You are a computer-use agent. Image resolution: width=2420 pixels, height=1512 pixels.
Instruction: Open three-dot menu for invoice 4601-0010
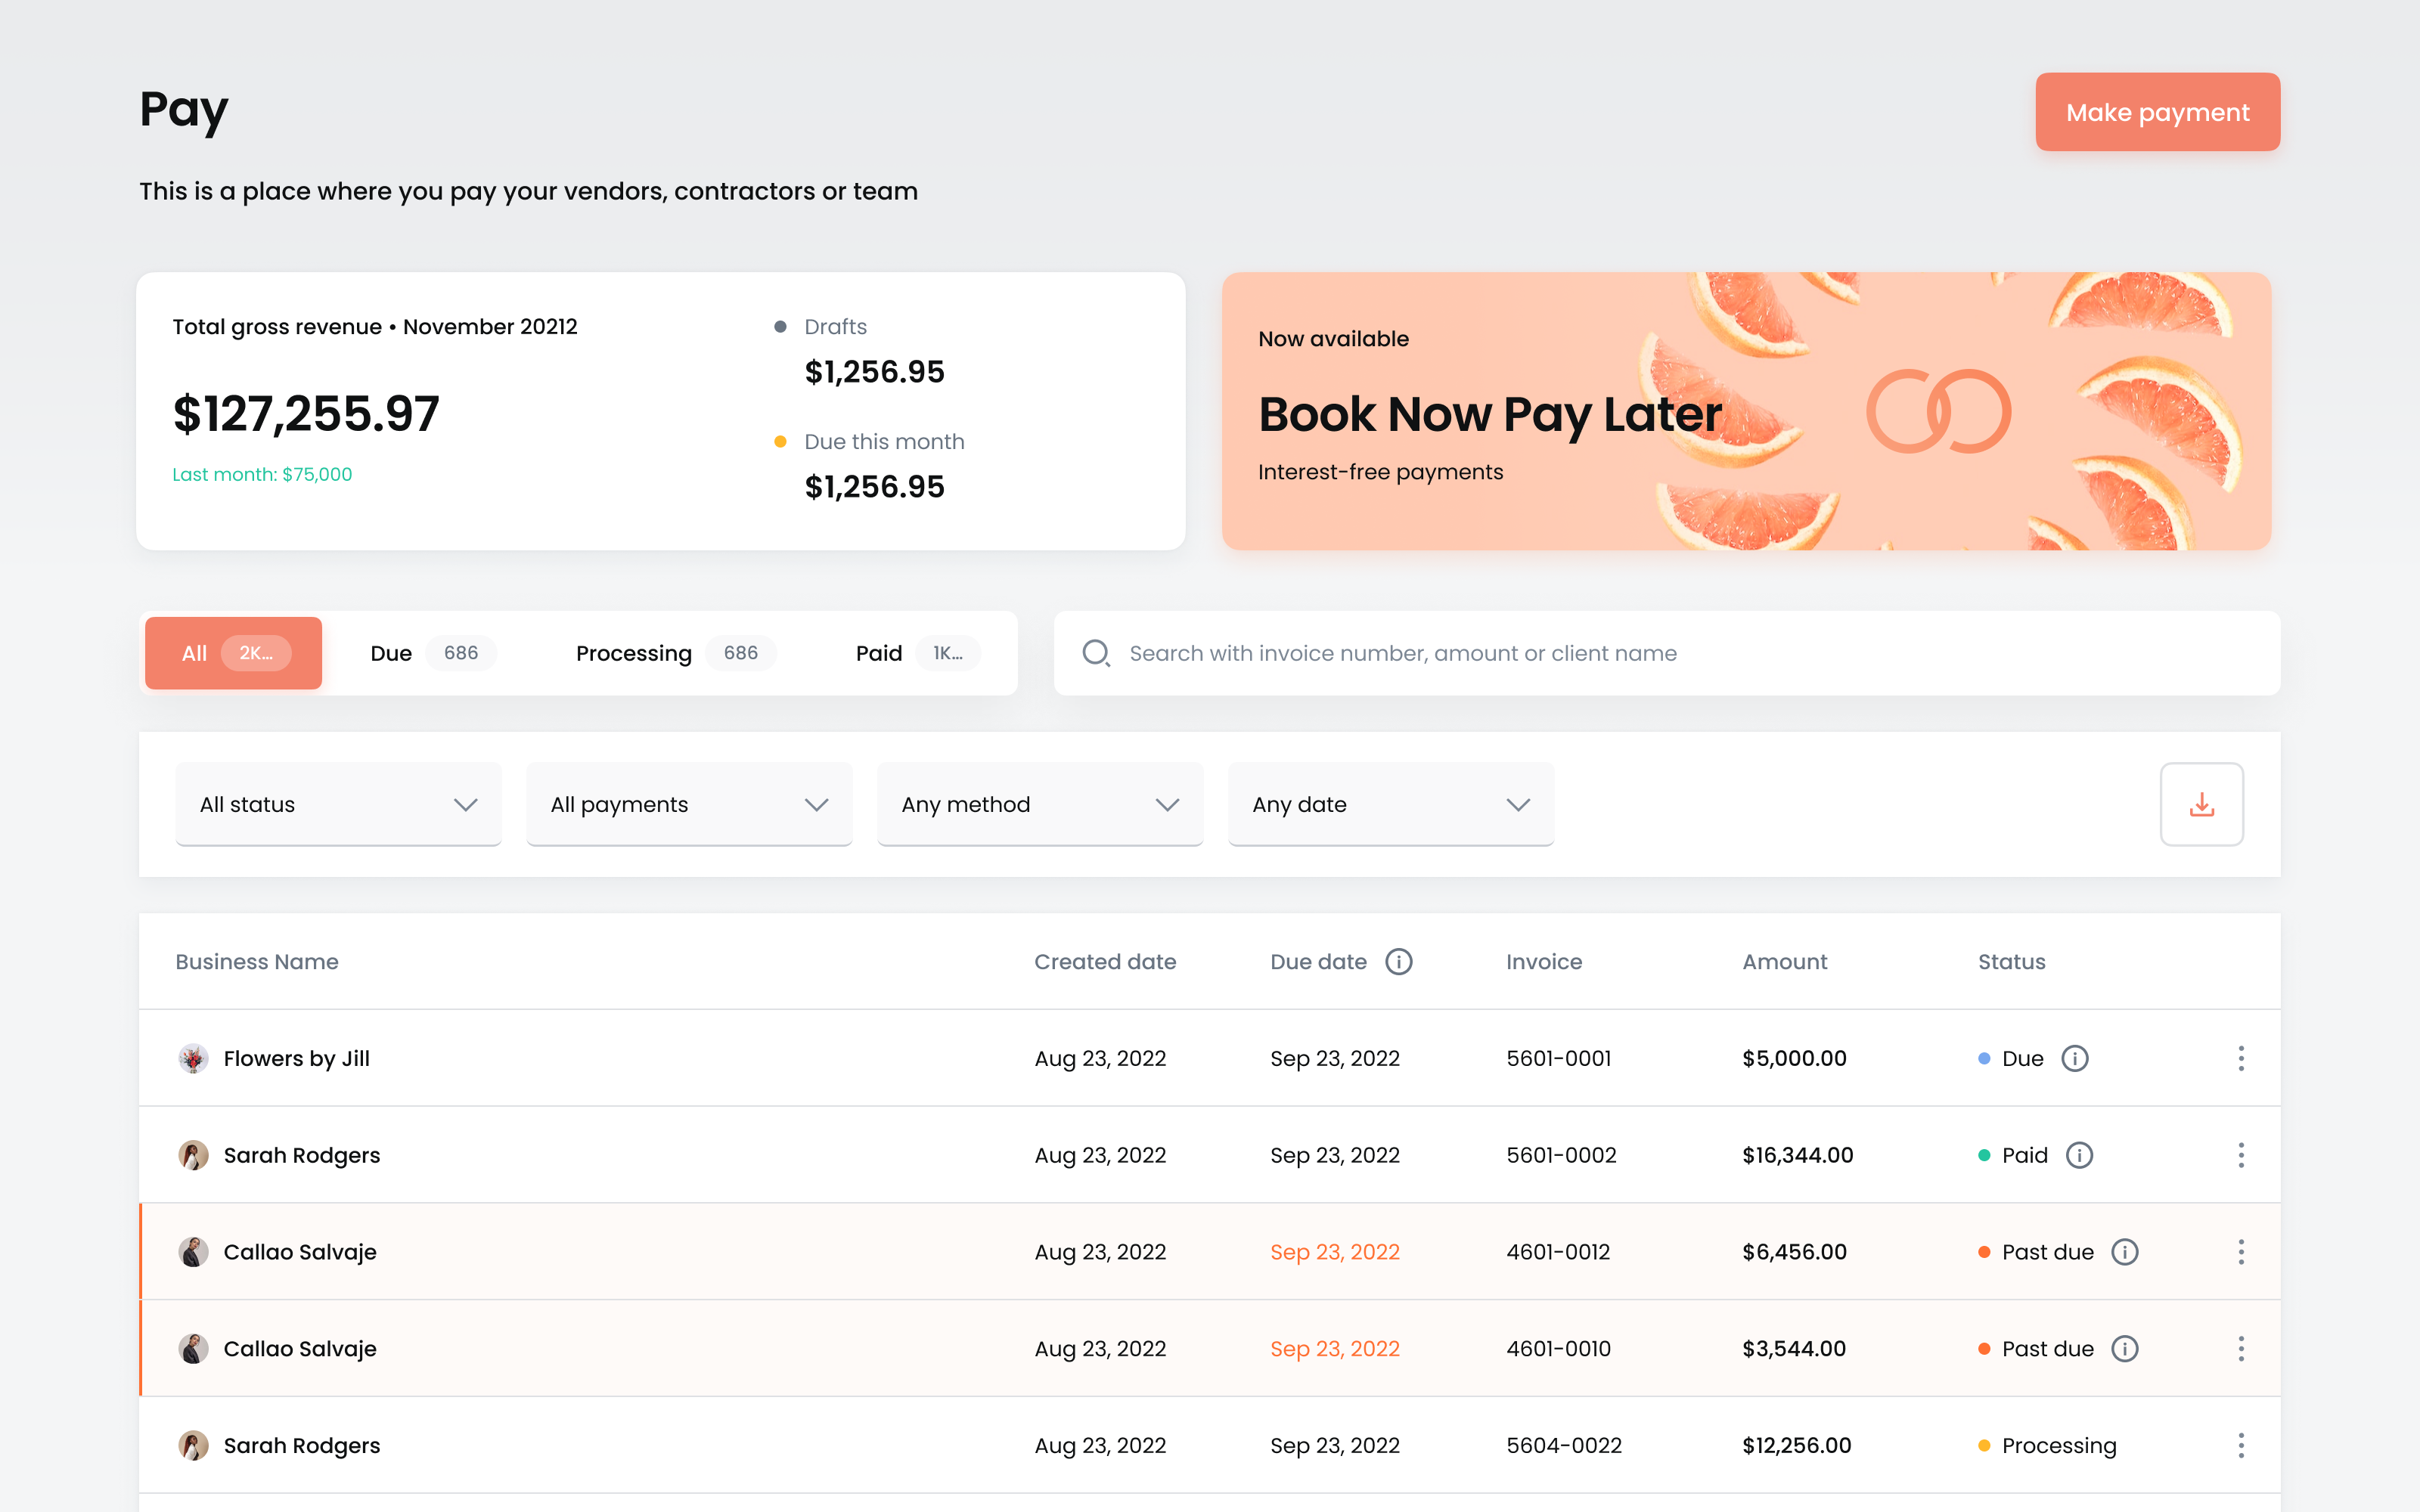(x=2241, y=1349)
